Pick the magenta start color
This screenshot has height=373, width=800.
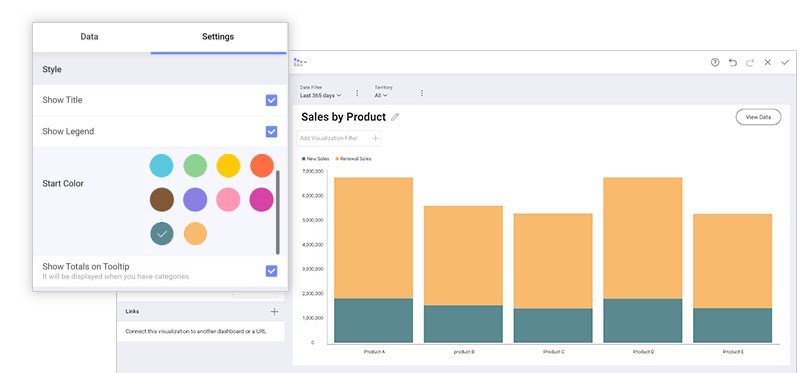262,200
